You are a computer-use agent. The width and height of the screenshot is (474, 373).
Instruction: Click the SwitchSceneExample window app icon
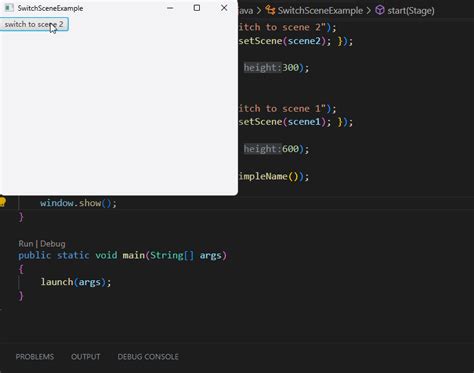click(9, 8)
